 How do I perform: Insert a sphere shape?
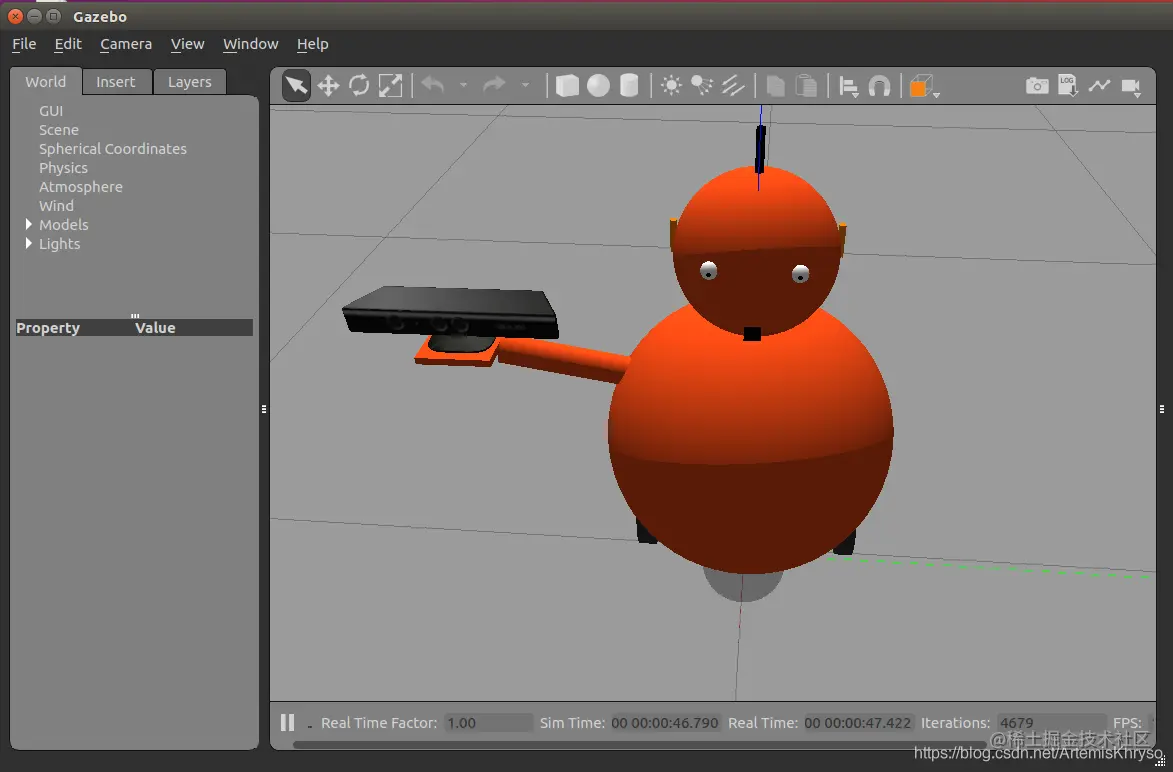(x=598, y=86)
